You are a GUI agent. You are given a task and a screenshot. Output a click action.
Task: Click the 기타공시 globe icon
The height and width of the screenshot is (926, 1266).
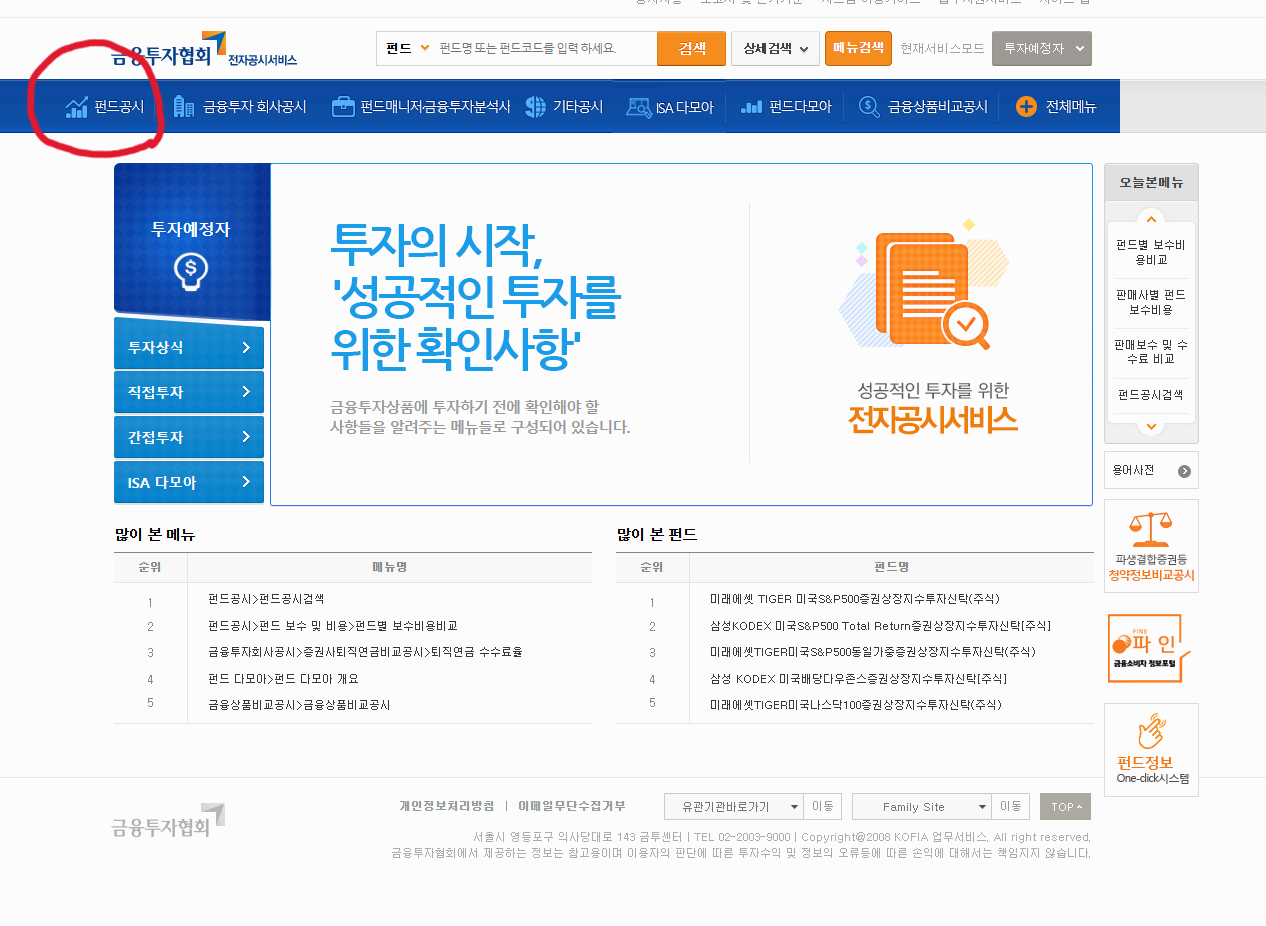click(x=534, y=106)
